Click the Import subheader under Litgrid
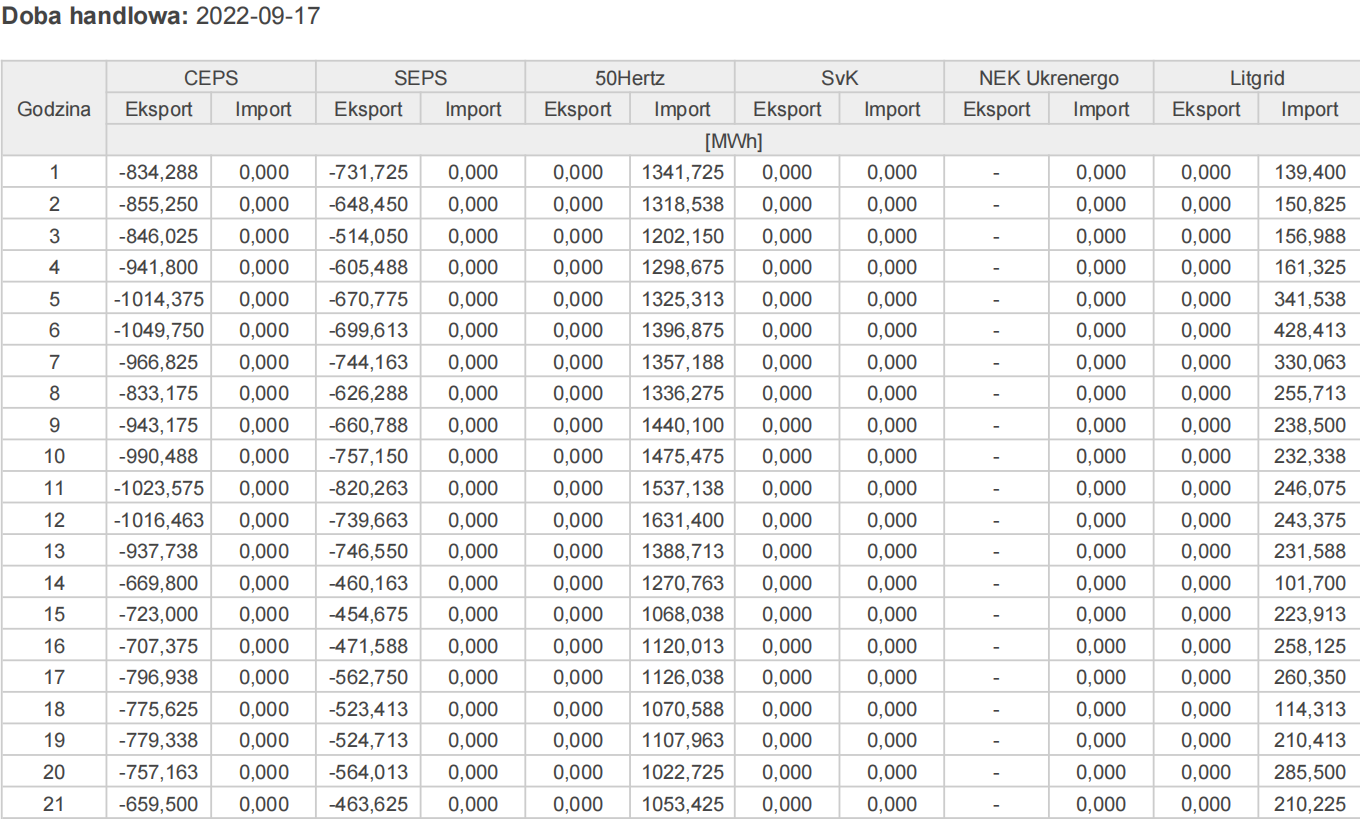The width and height of the screenshot is (1360, 819). (1309, 110)
